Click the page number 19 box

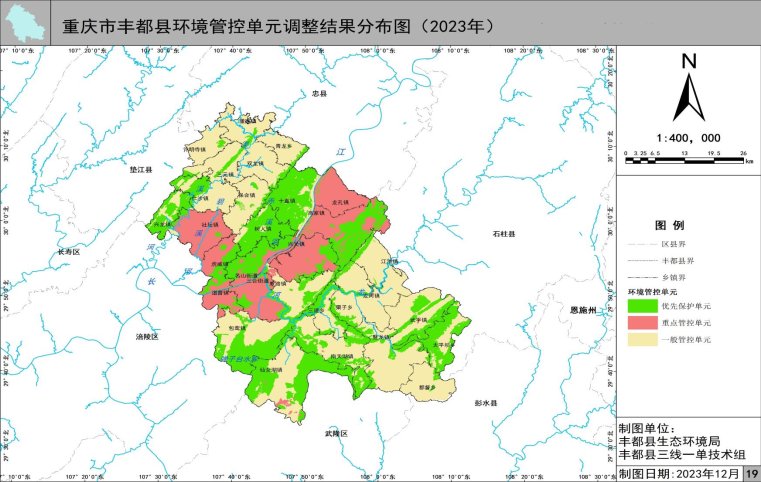(752, 473)
